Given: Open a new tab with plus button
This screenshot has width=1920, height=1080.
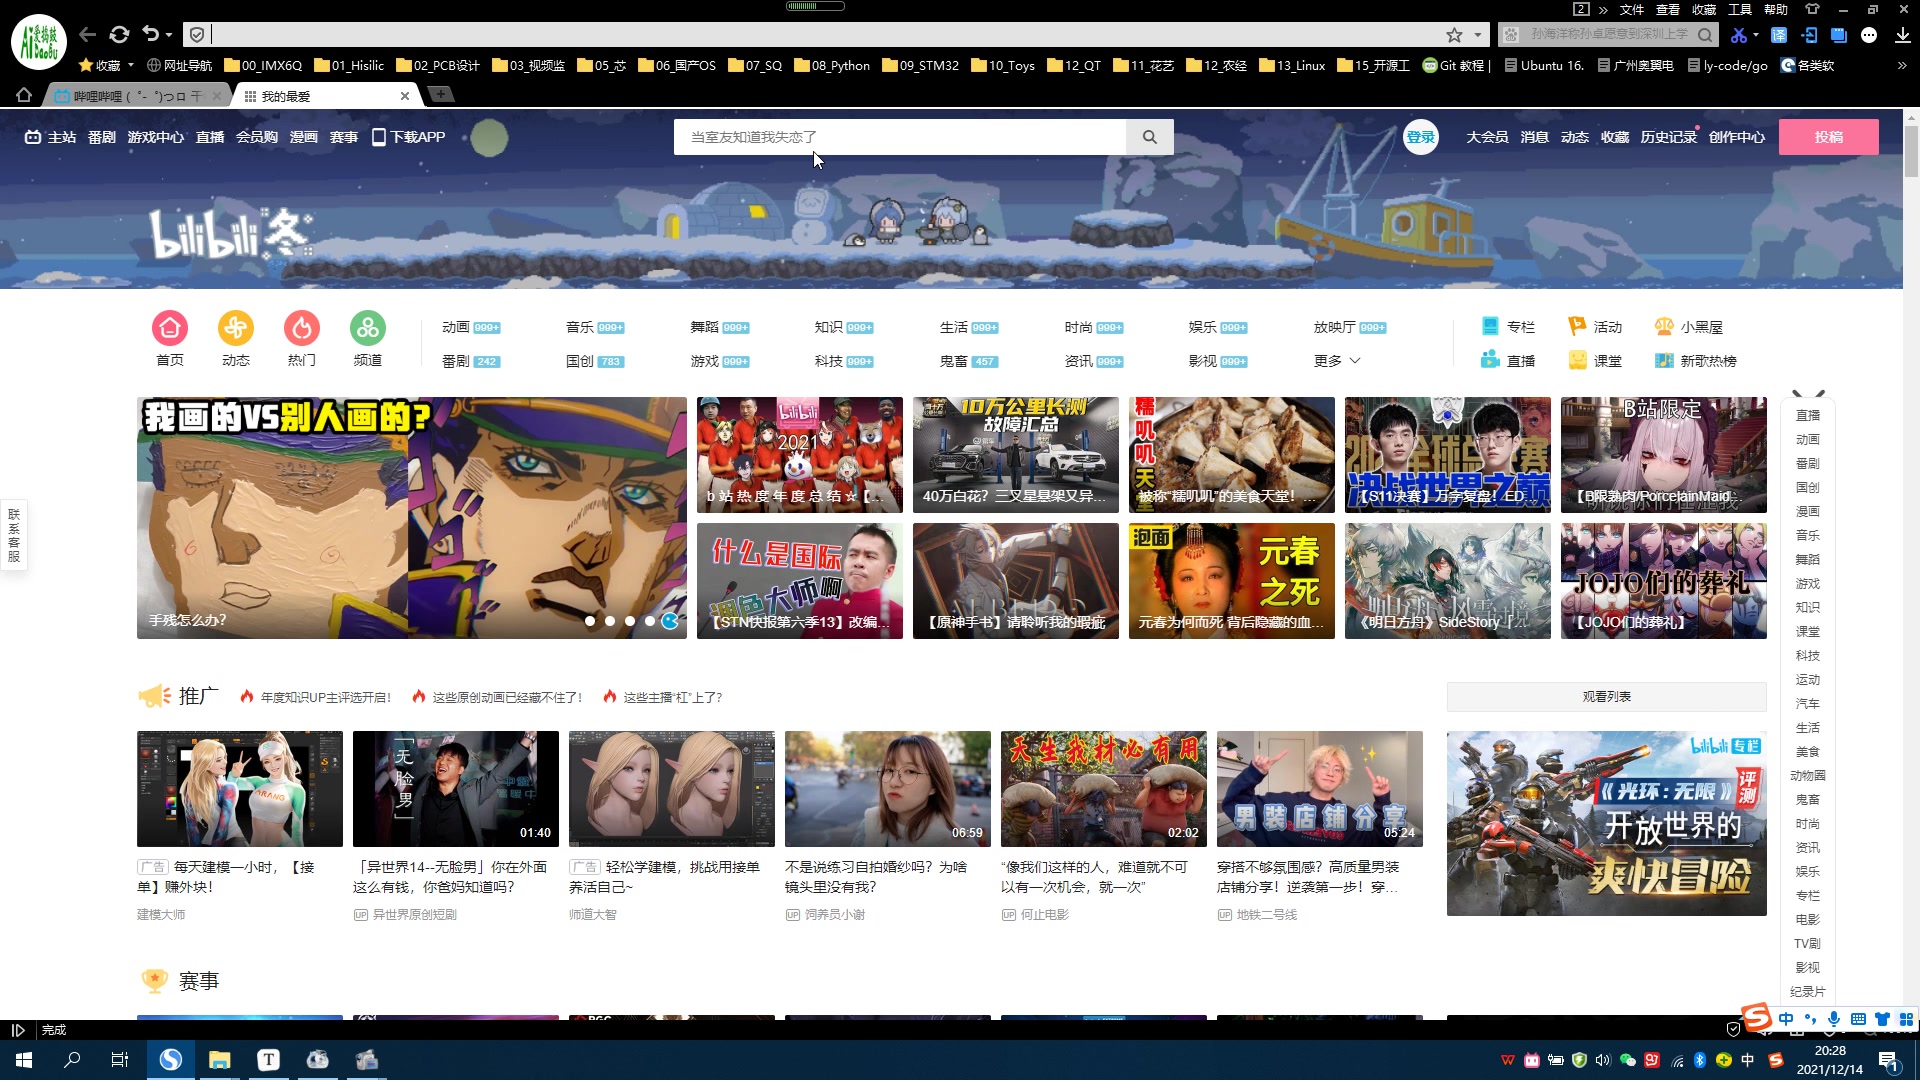Looking at the screenshot, I should [x=440, y=94].
